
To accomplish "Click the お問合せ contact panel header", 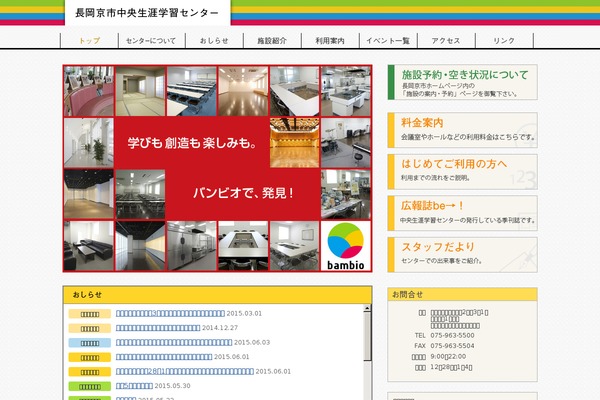I will pos(462,294).
